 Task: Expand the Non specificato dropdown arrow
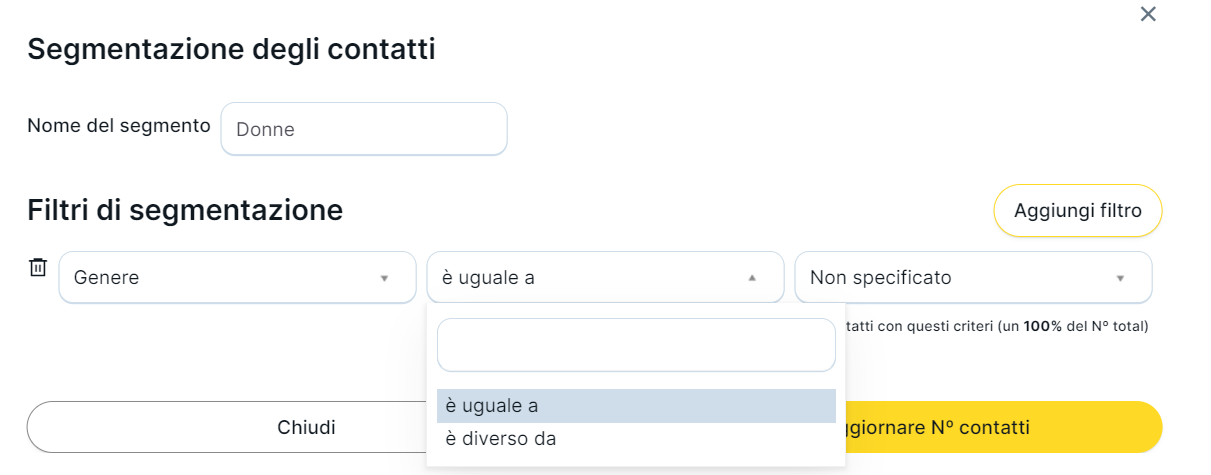tap(1120, 278)
